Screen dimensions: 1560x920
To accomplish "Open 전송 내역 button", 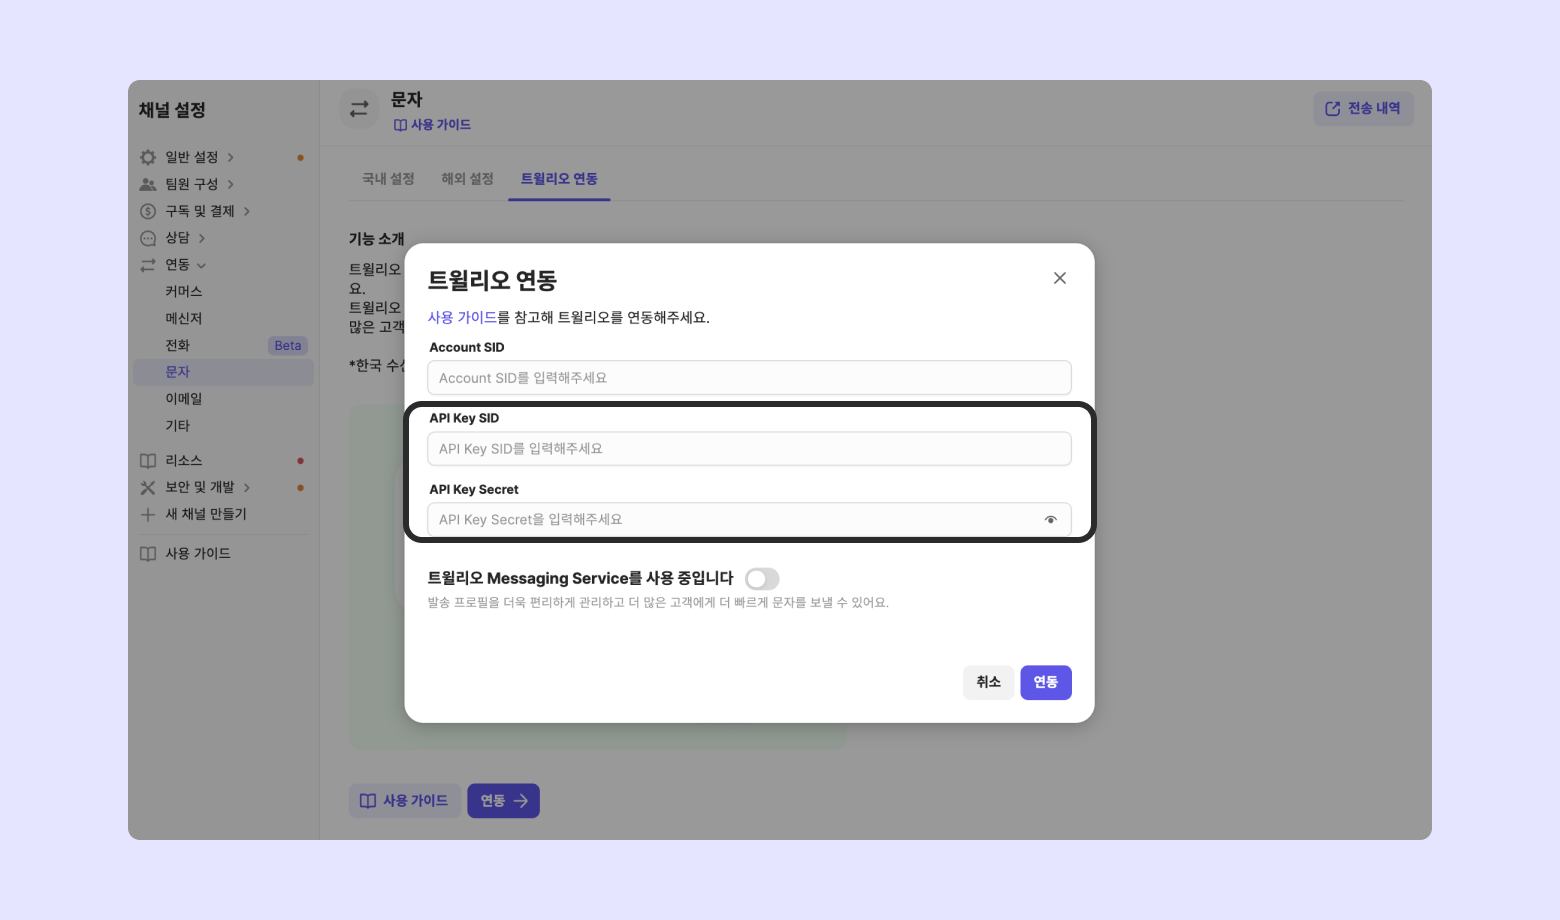I will (x=1363, y=109).
